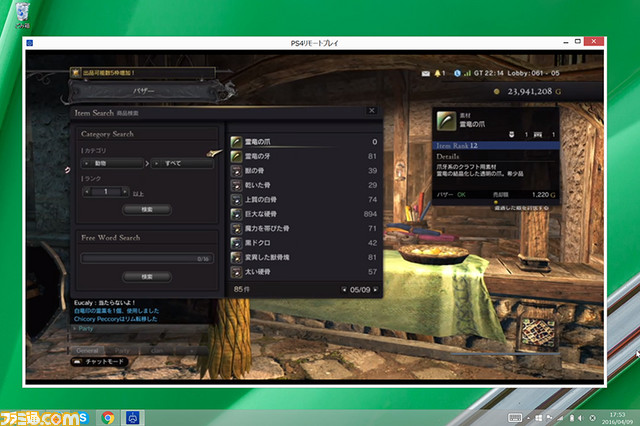This screenshot has height=426, width=640.
Task: Click the チャットモード button
Action: [99, 362]
